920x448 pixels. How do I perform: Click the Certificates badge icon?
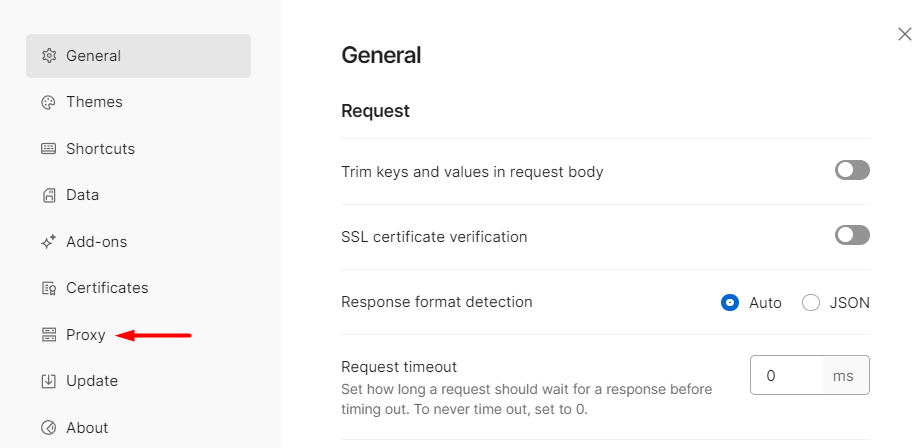[x=49, y=288]
